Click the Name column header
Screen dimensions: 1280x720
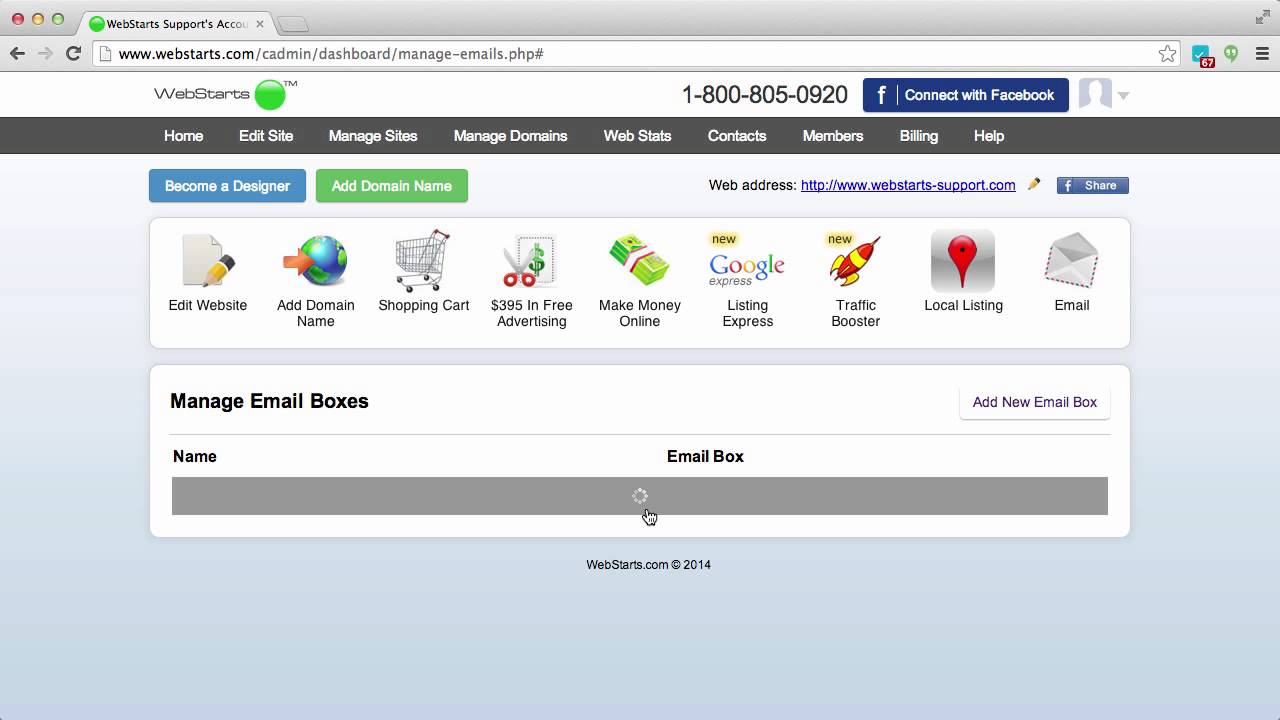tap(195, 456)
